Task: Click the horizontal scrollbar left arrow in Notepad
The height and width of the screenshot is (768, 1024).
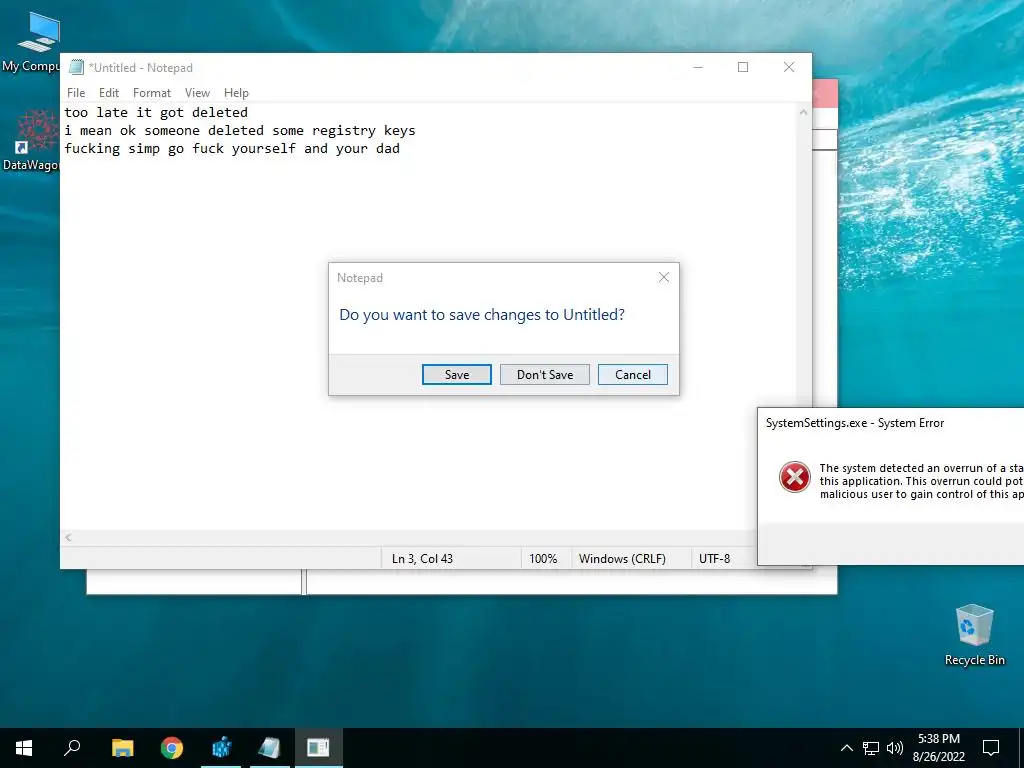Action: point(69,537)
